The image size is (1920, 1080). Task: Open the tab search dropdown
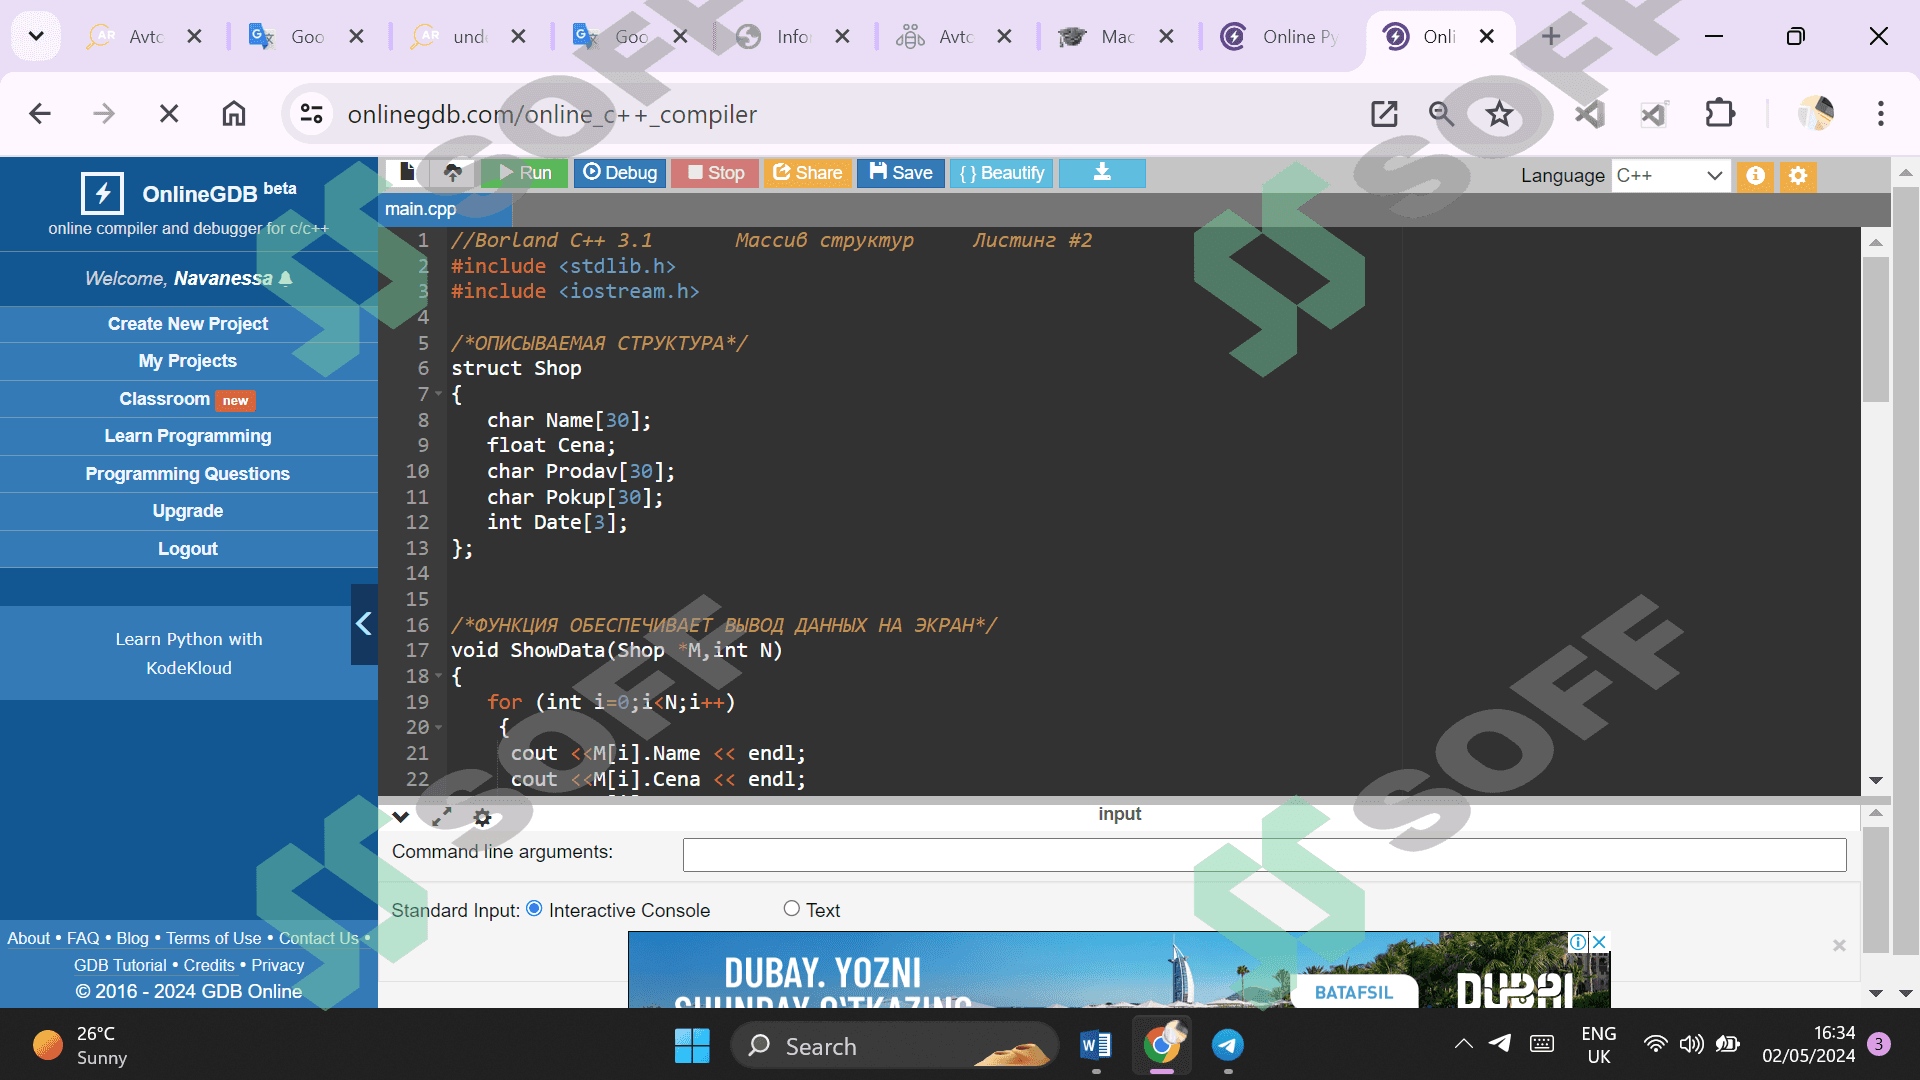pyautogui.click(x=36, y=37)
